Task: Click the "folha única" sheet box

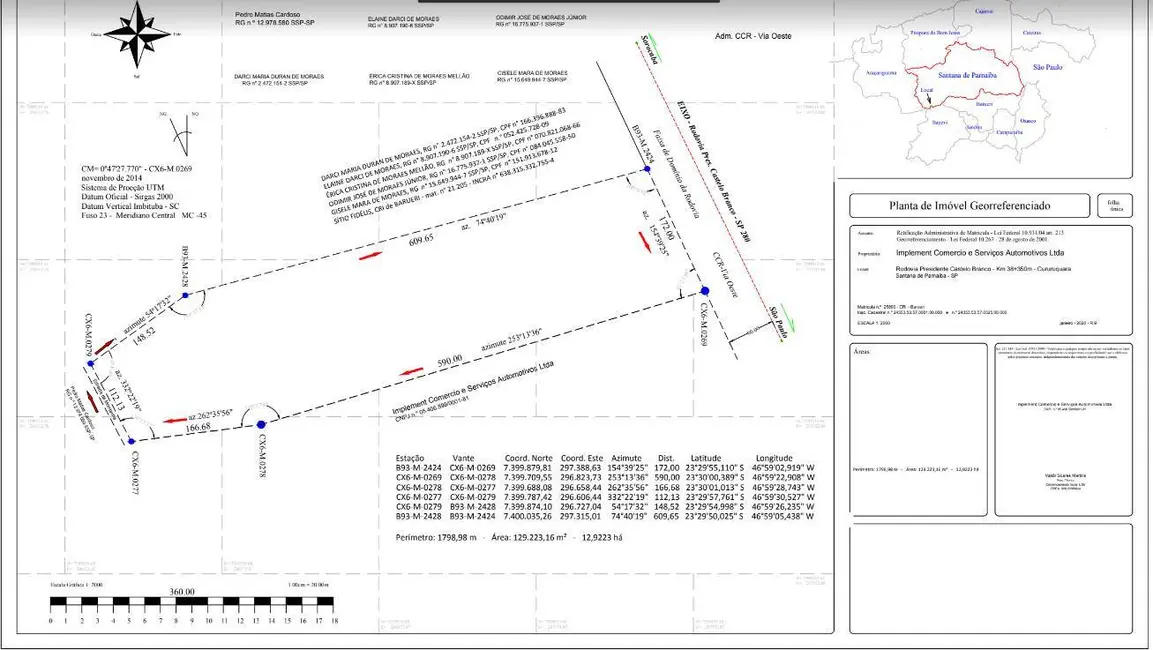Action: pos(1115,205)
